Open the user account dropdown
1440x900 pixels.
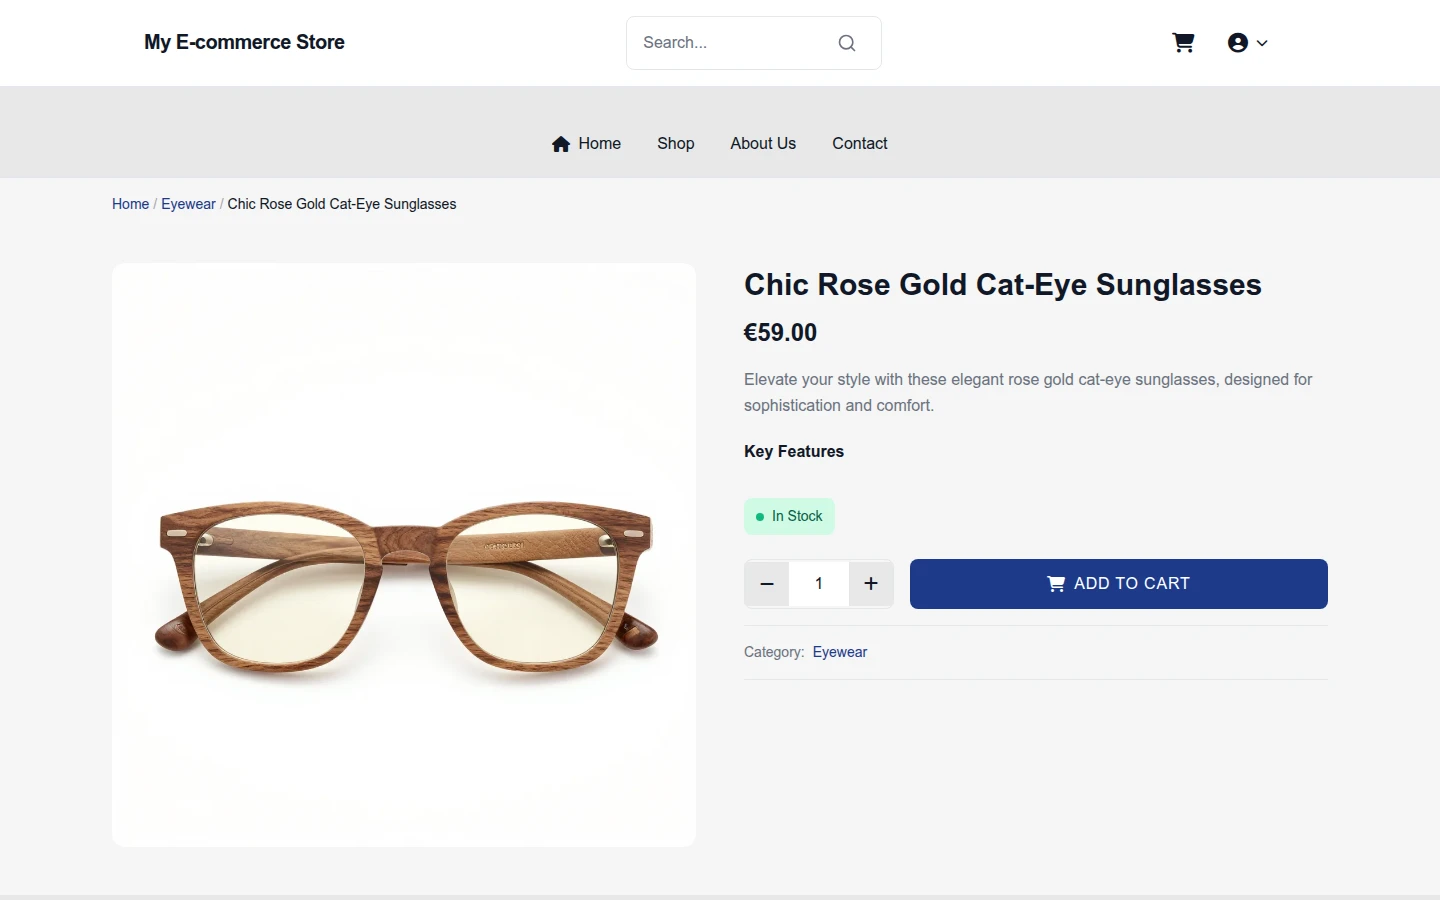point(1247,43)
